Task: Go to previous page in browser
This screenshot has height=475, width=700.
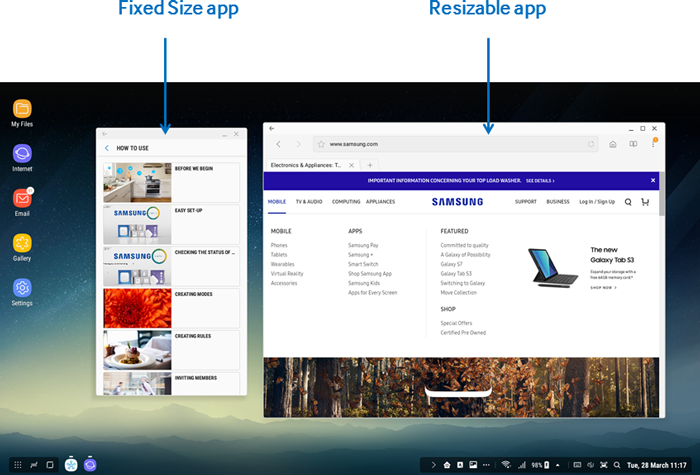Action: (279, 144)
